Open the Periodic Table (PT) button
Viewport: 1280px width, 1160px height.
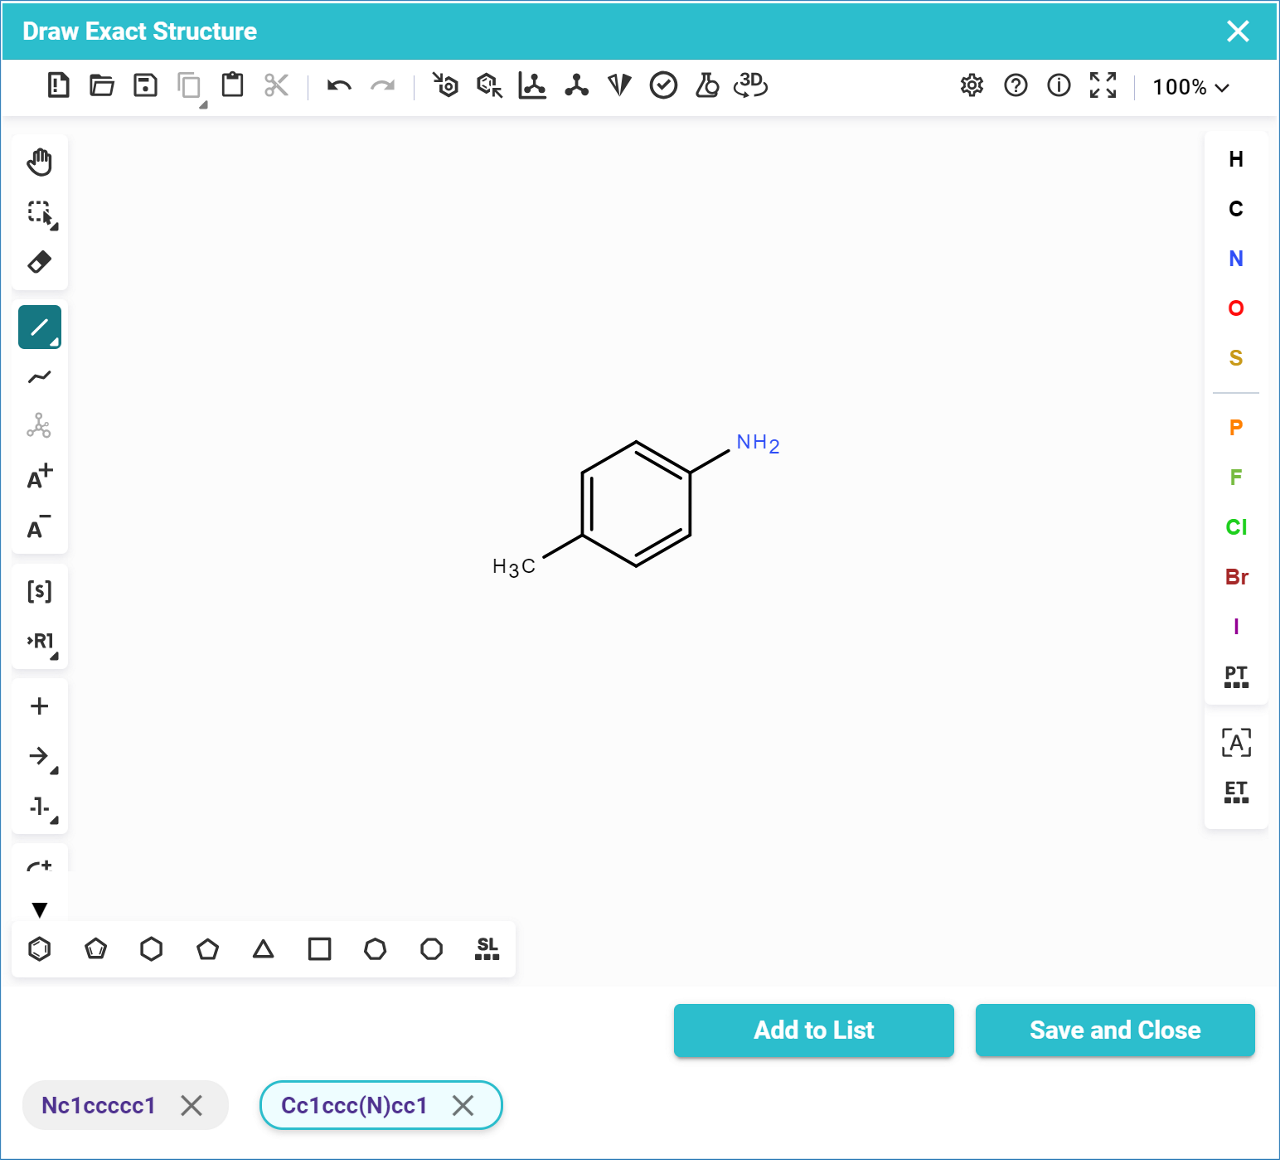1236,677
